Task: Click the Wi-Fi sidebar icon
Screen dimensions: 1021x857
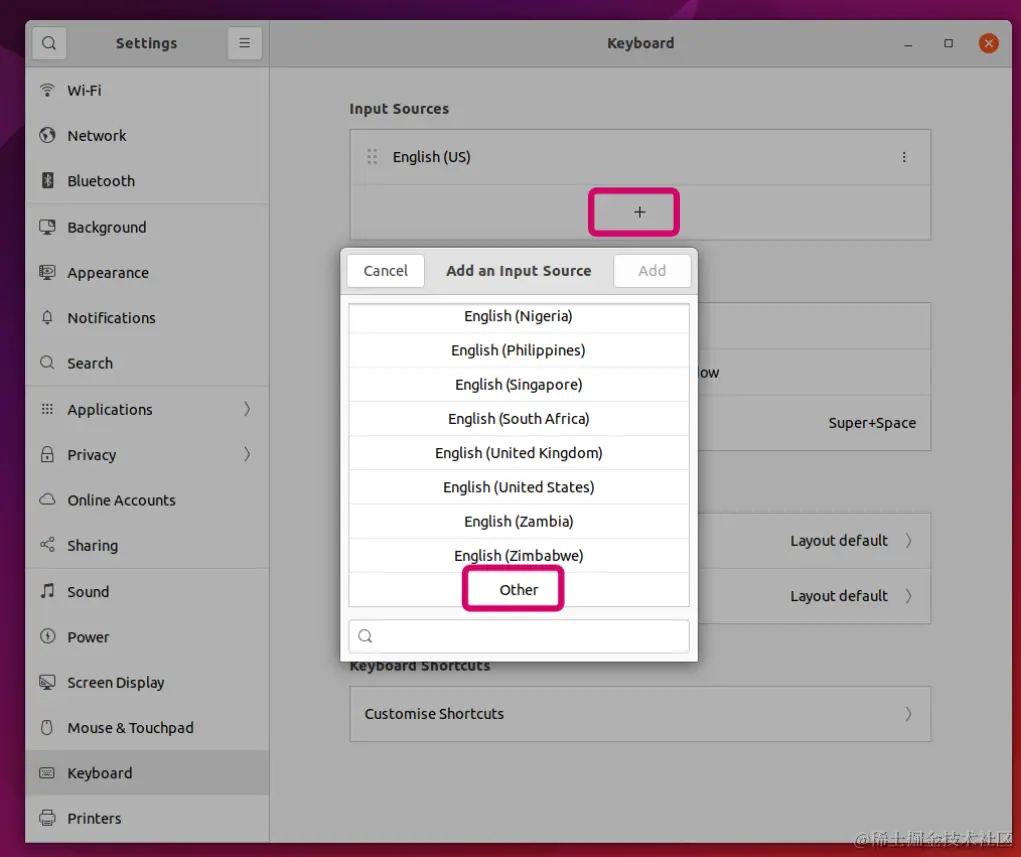Action: coord(47,90)
